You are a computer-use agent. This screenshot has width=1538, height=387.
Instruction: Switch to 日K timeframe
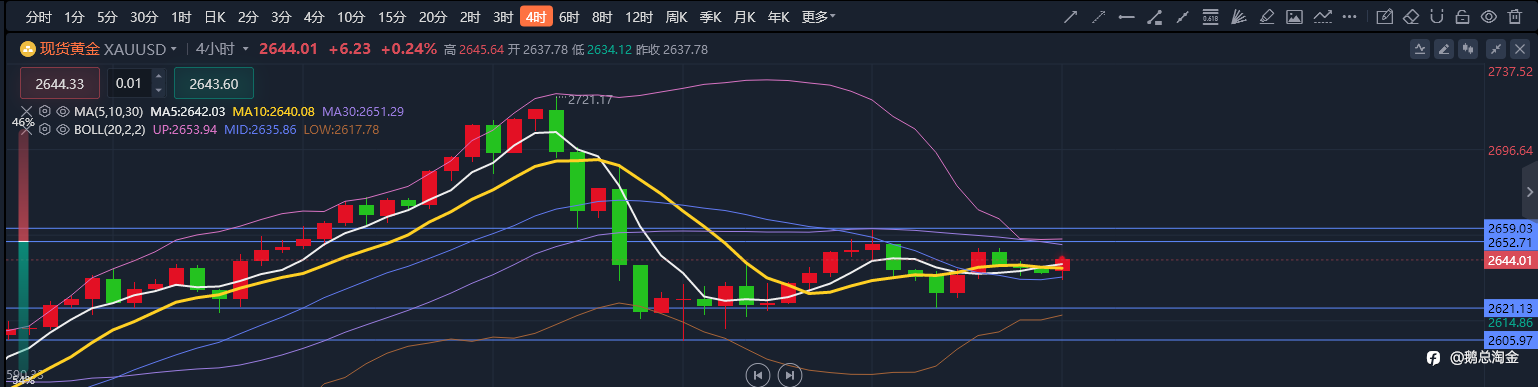coord(214,17)
